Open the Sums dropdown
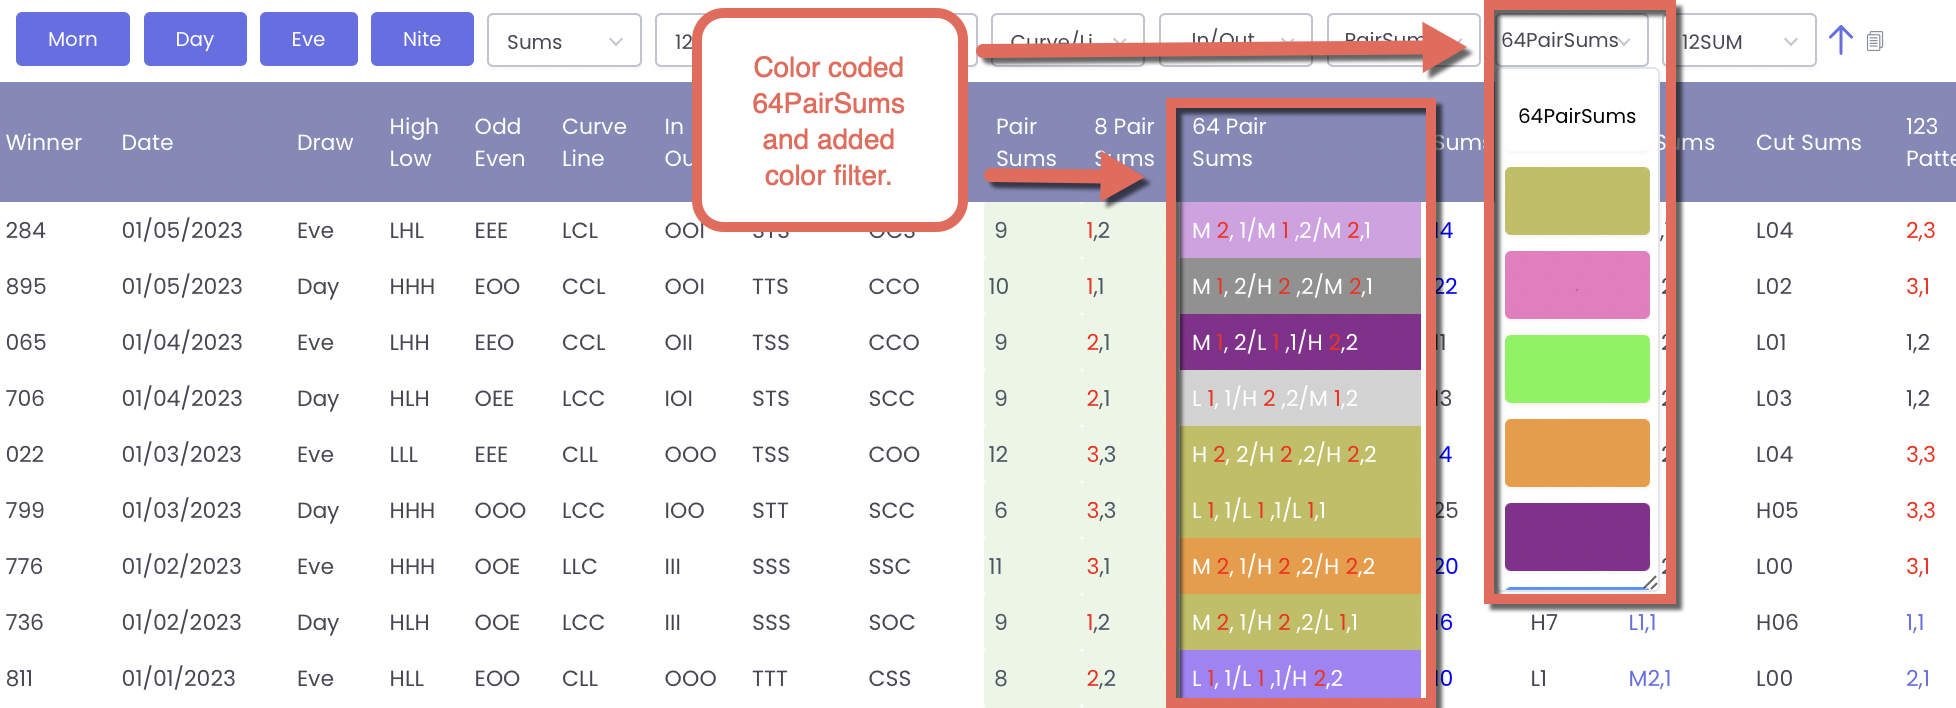Screen dimensions: 1956x708 (564, 41)
